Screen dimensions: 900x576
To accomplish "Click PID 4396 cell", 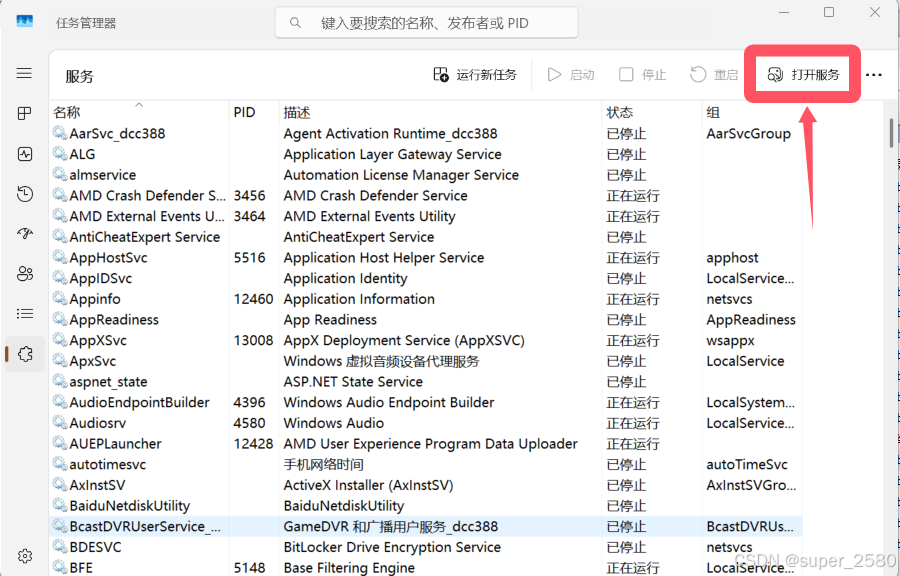I will (249, 402).
